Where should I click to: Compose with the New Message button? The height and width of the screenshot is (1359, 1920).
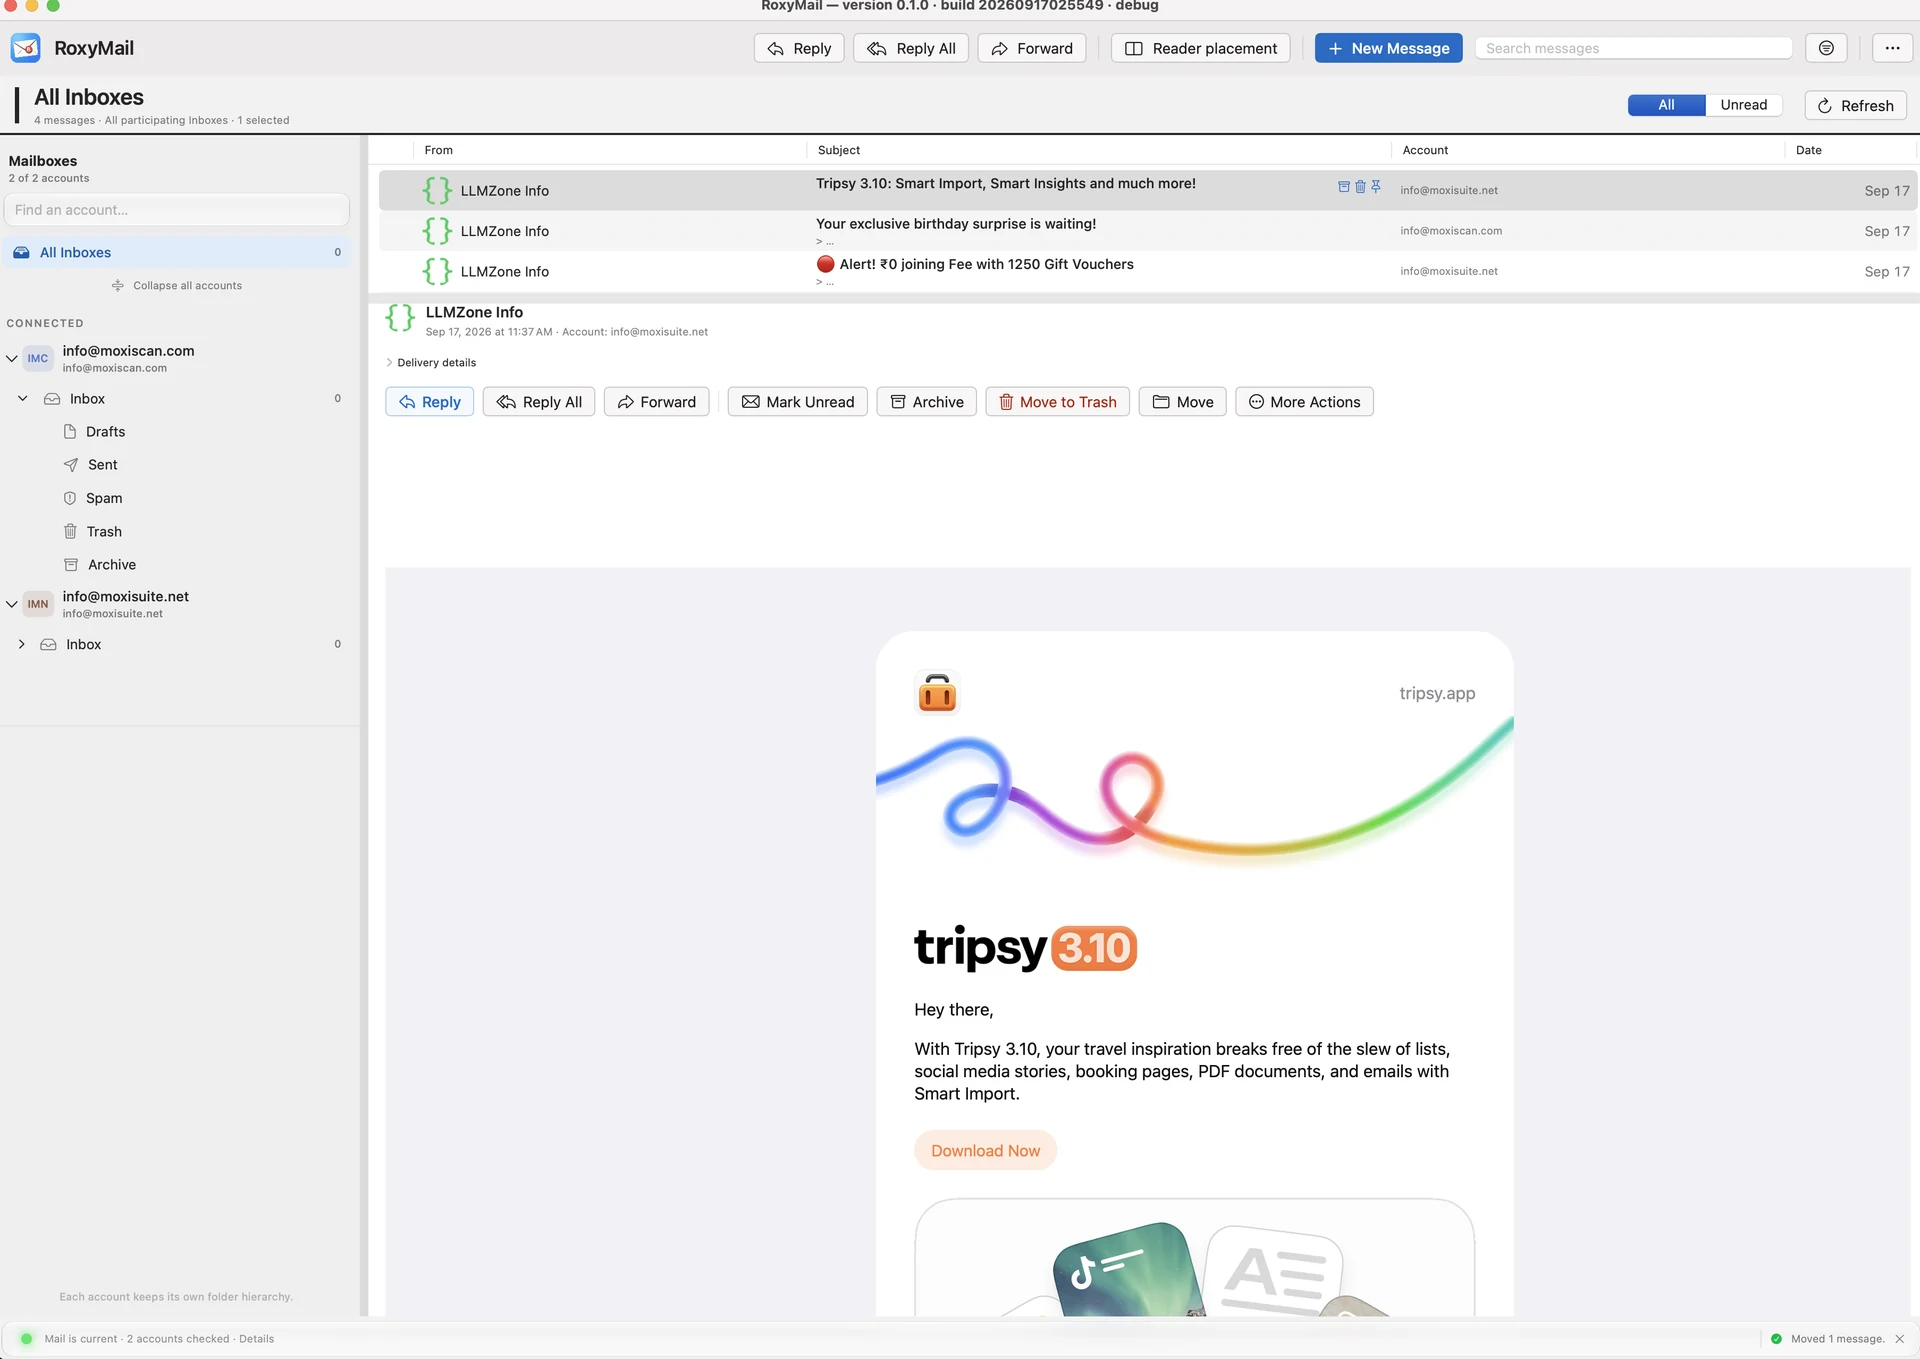click(x=1388, y=48)
